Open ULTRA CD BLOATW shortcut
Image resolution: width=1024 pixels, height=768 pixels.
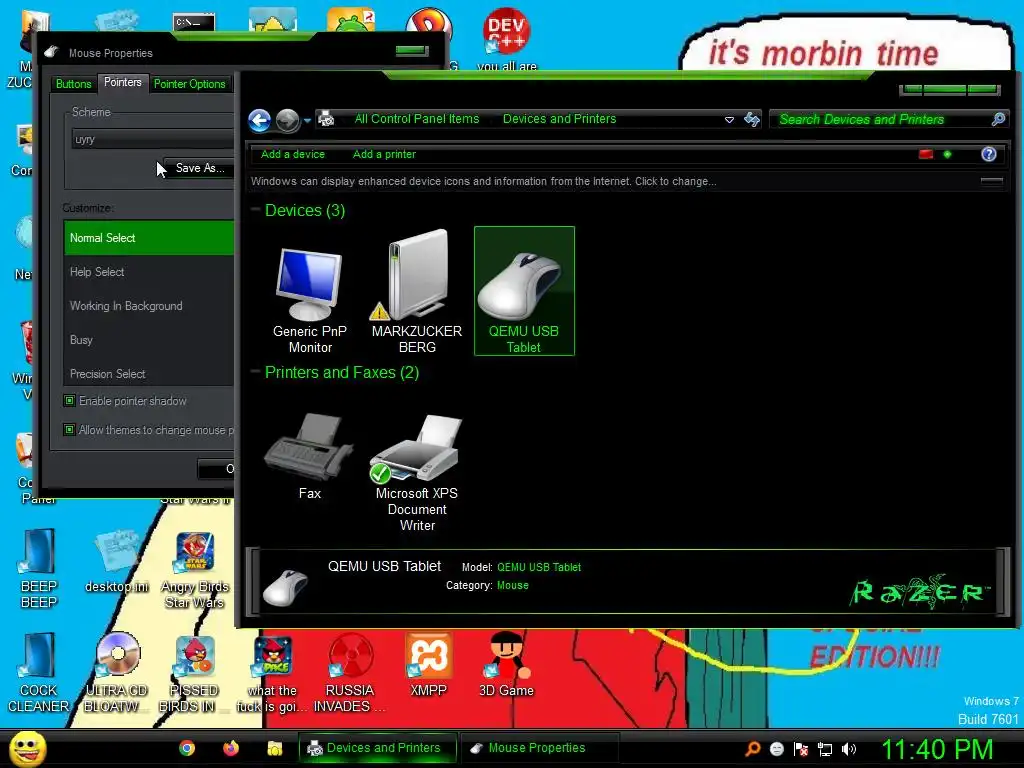pyautogui.click(x=117, y=673)
